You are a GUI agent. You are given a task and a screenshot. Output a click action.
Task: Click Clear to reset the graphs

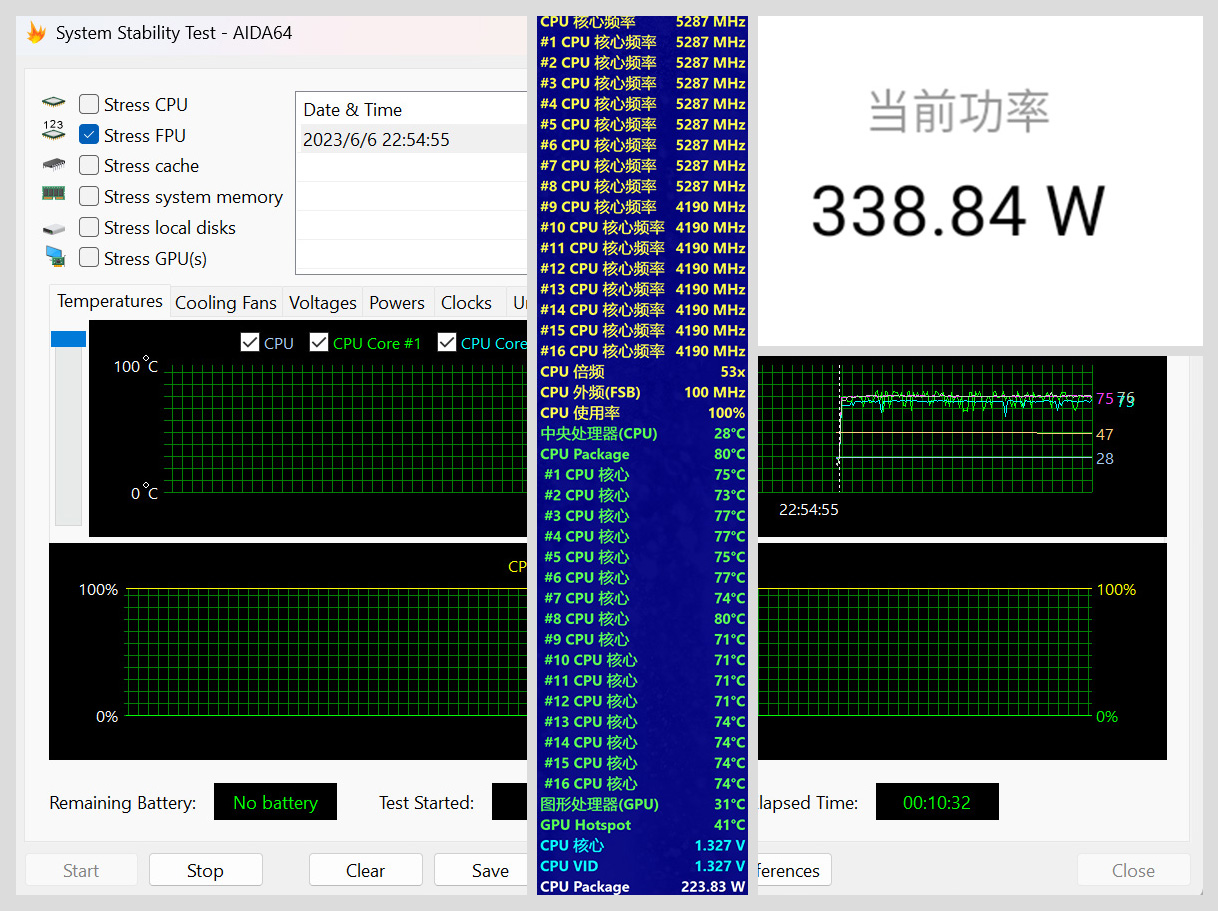coord(365,870)
